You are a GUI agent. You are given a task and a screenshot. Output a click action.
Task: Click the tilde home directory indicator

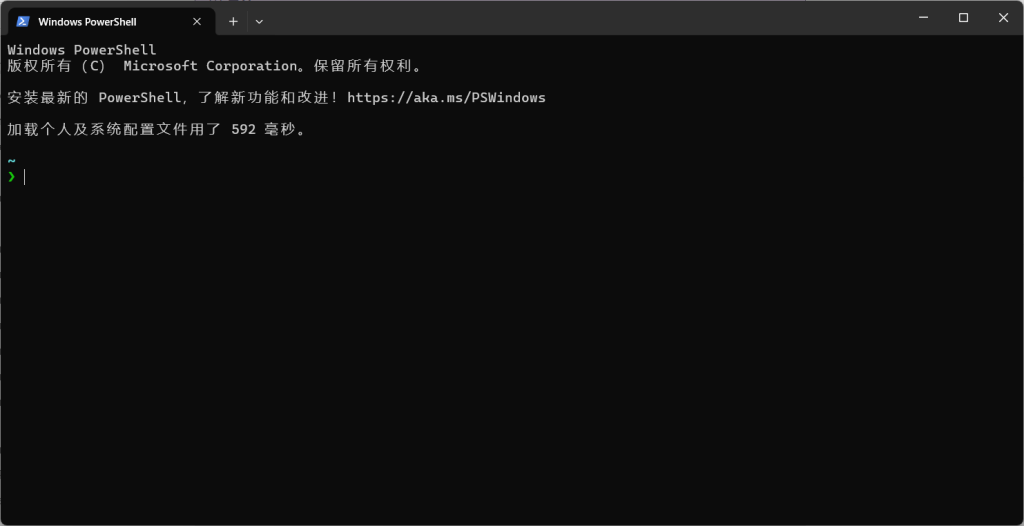(11, 160)
